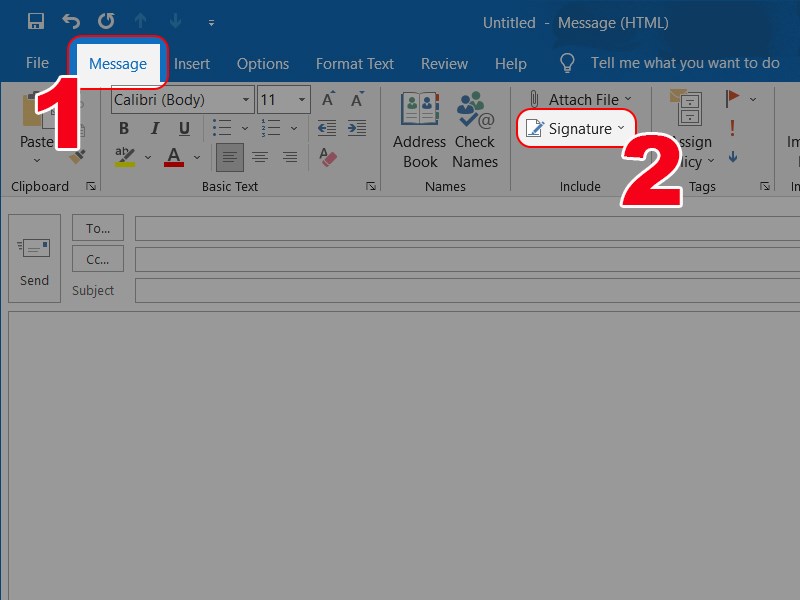The width and height of the screenshot is (800, 600).
Task: Click the To... button
Action: (x=98, y=228)
